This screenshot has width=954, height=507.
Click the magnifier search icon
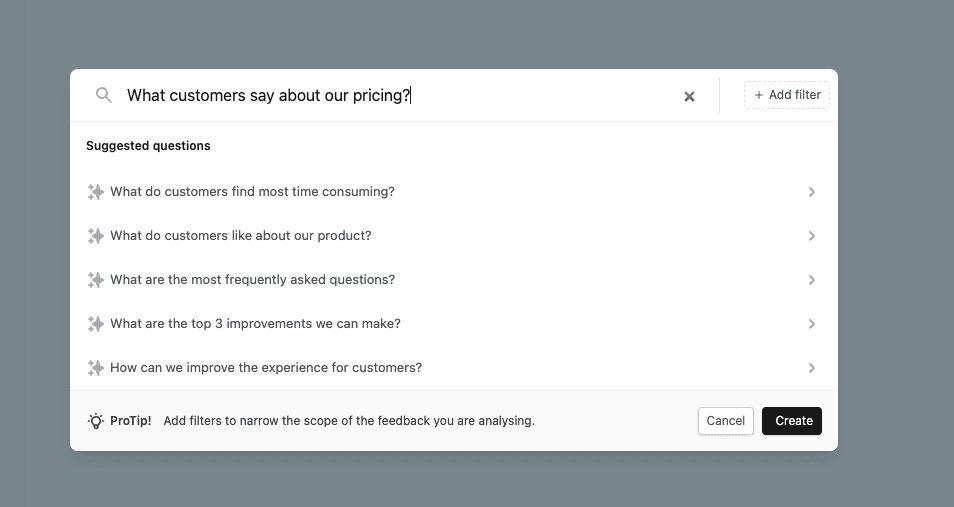pyautogui.click(x=104, y=95)
